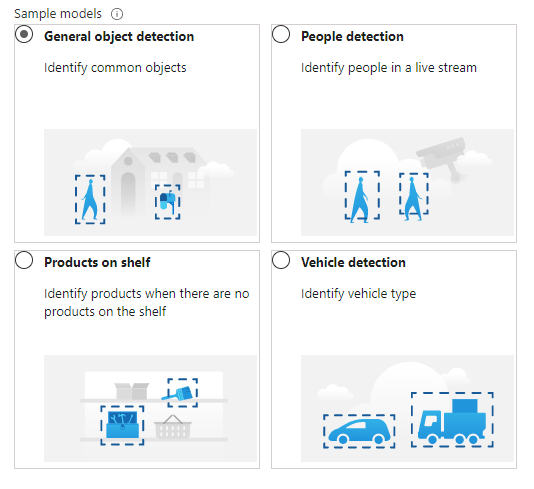This screenshot has width=534, height=489.
Task: Choose the Products on shelf radio button
Action: [x=24, y=260]
